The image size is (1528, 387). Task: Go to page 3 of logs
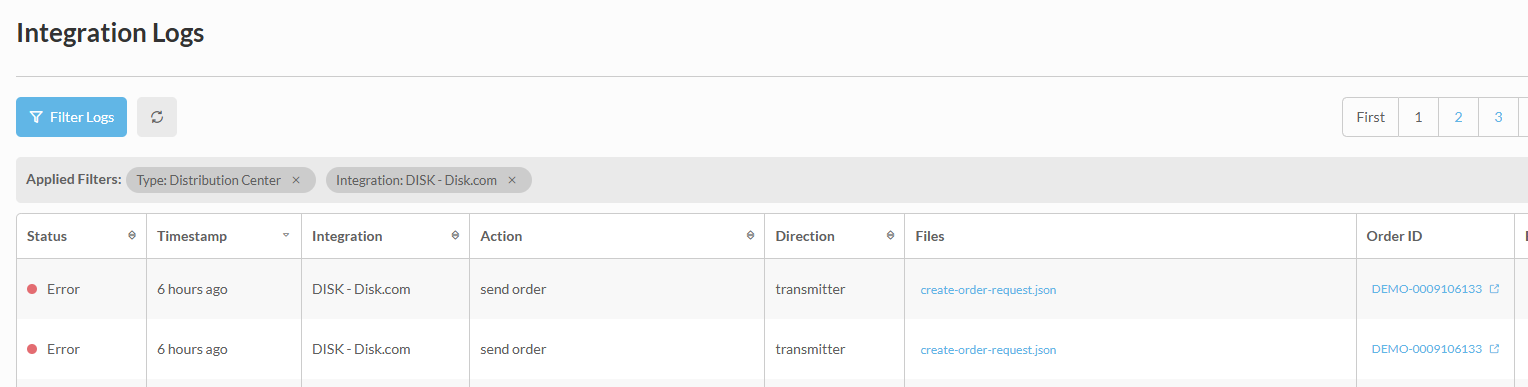coord(1498,117)
